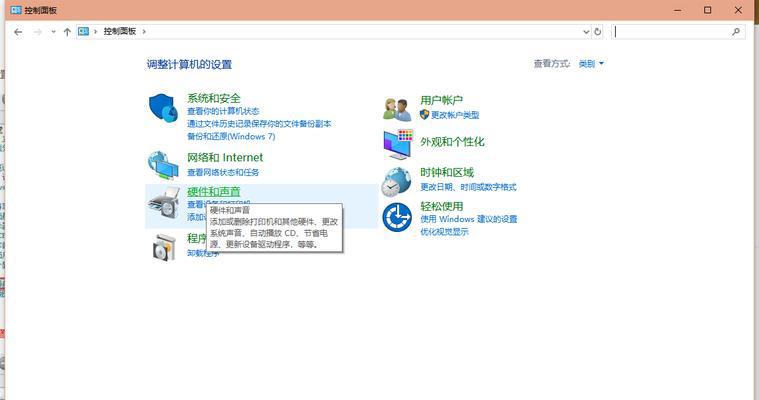The width and height of the screenshot is (759, 400).
Task: Open the 硬件和声音 printer icon
Action: pyautogui.click(x=164, y=203)
